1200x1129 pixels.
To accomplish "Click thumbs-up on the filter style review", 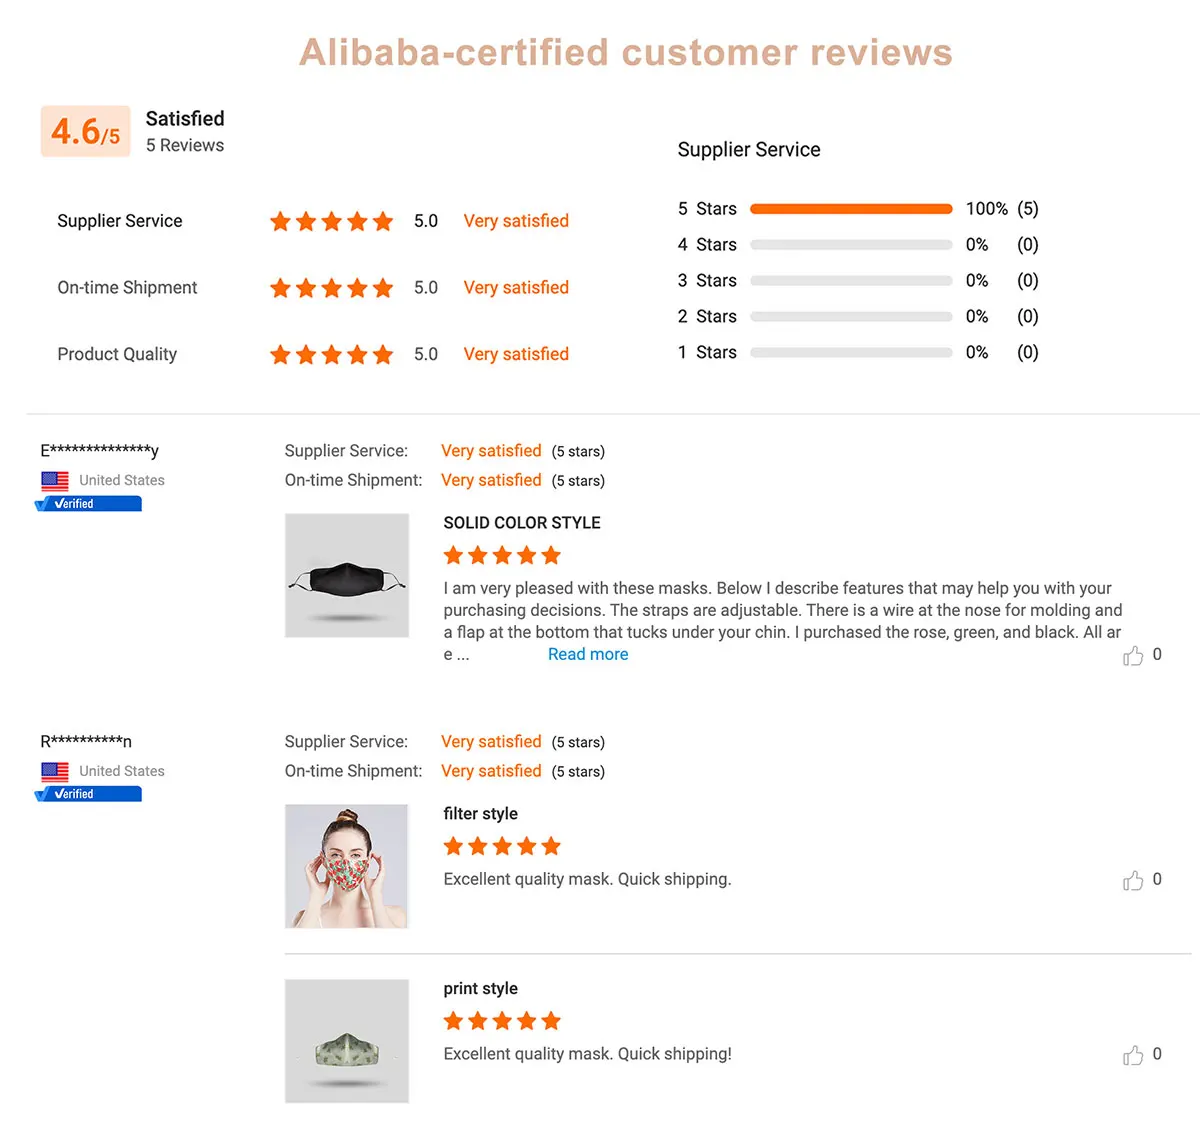I will coord(1133,881).
